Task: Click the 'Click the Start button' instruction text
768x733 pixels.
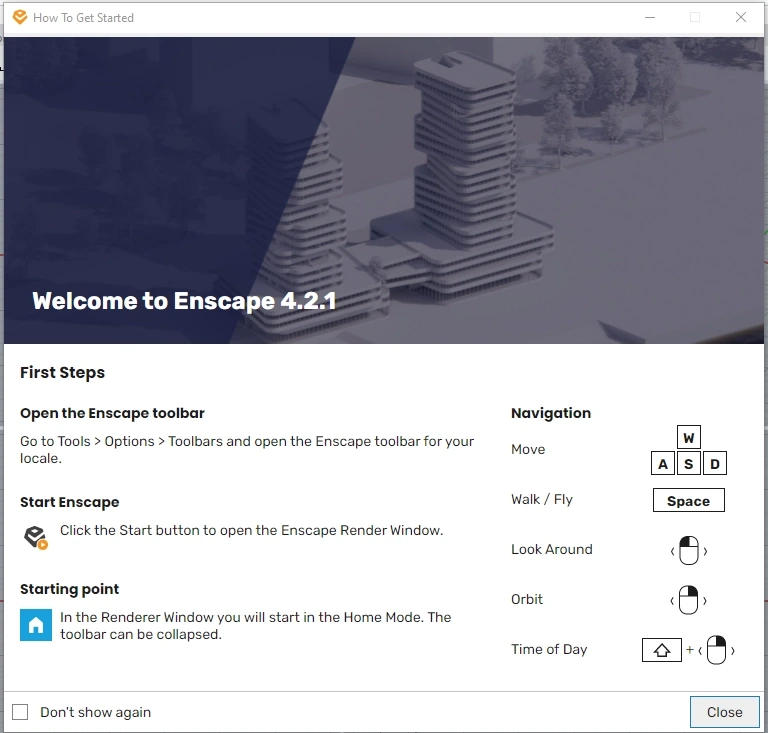Action: [x=251, y=531]
